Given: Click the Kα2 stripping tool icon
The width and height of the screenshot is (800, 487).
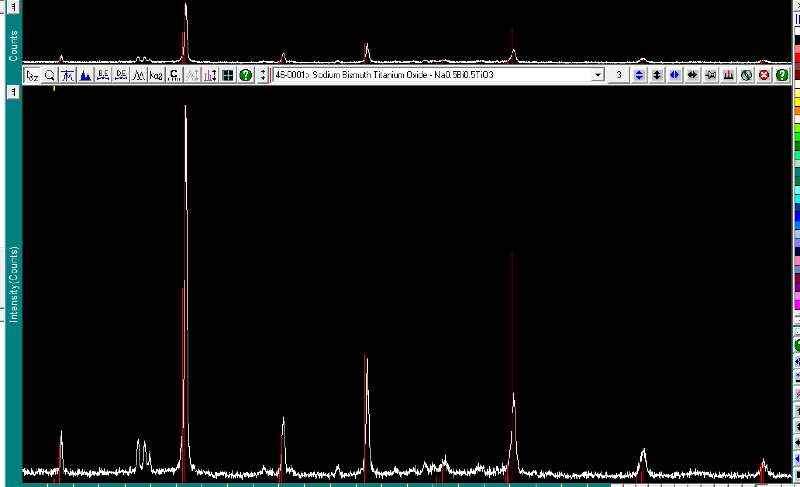Looking at the screenshot, I should [x=156, y=75].
